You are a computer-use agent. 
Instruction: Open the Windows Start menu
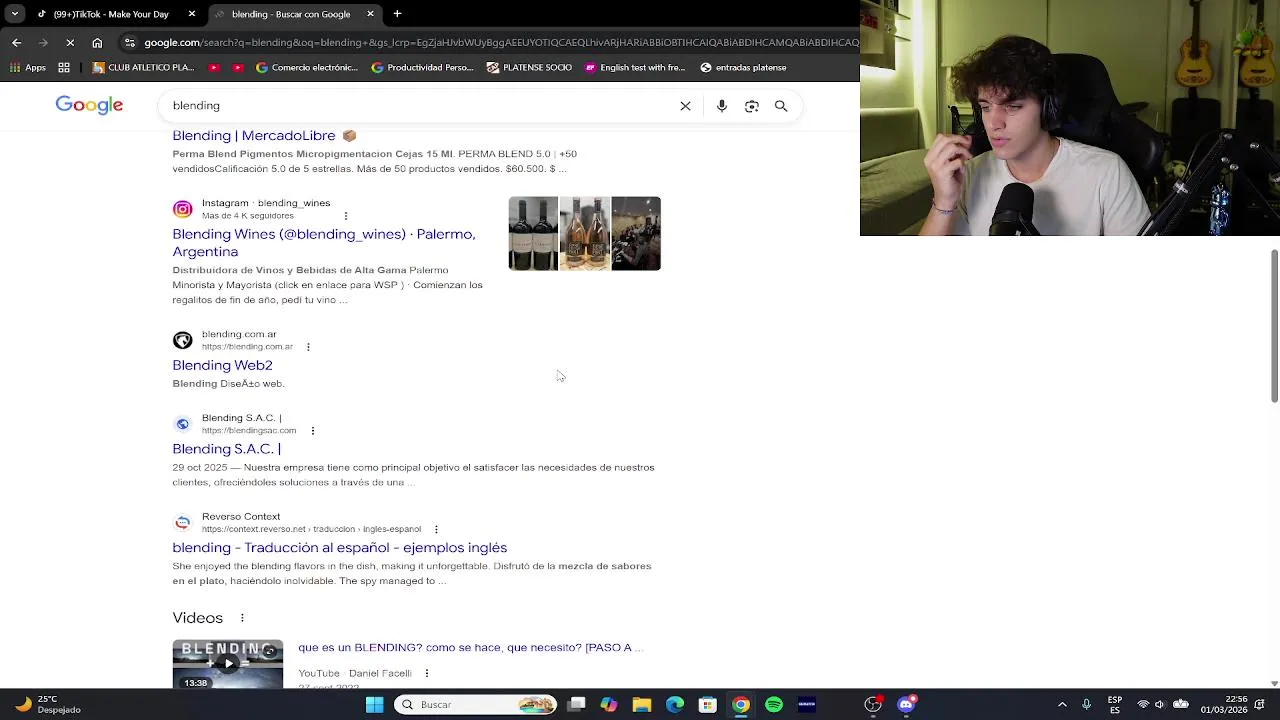374,704
